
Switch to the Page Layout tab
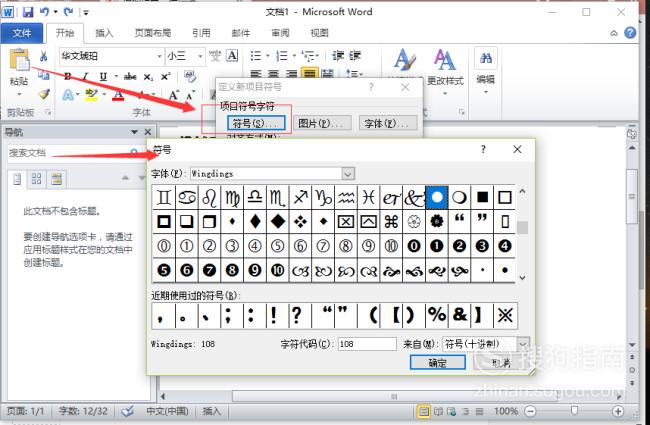153,33
